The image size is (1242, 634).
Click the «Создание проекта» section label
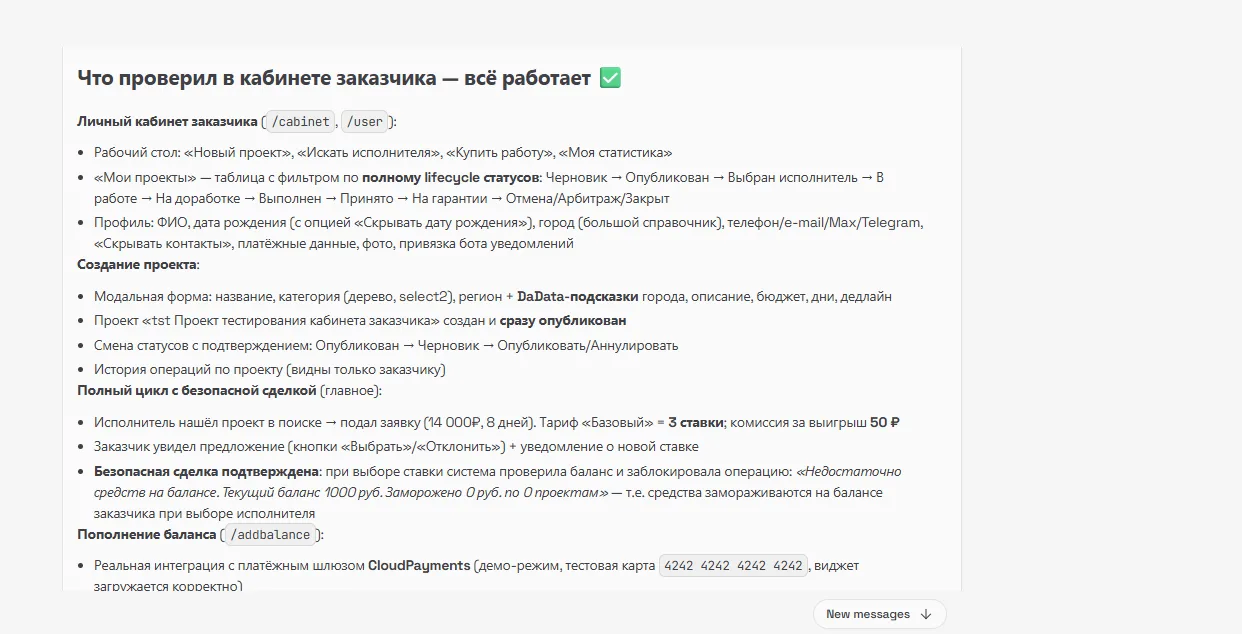[x=137, y=265]
